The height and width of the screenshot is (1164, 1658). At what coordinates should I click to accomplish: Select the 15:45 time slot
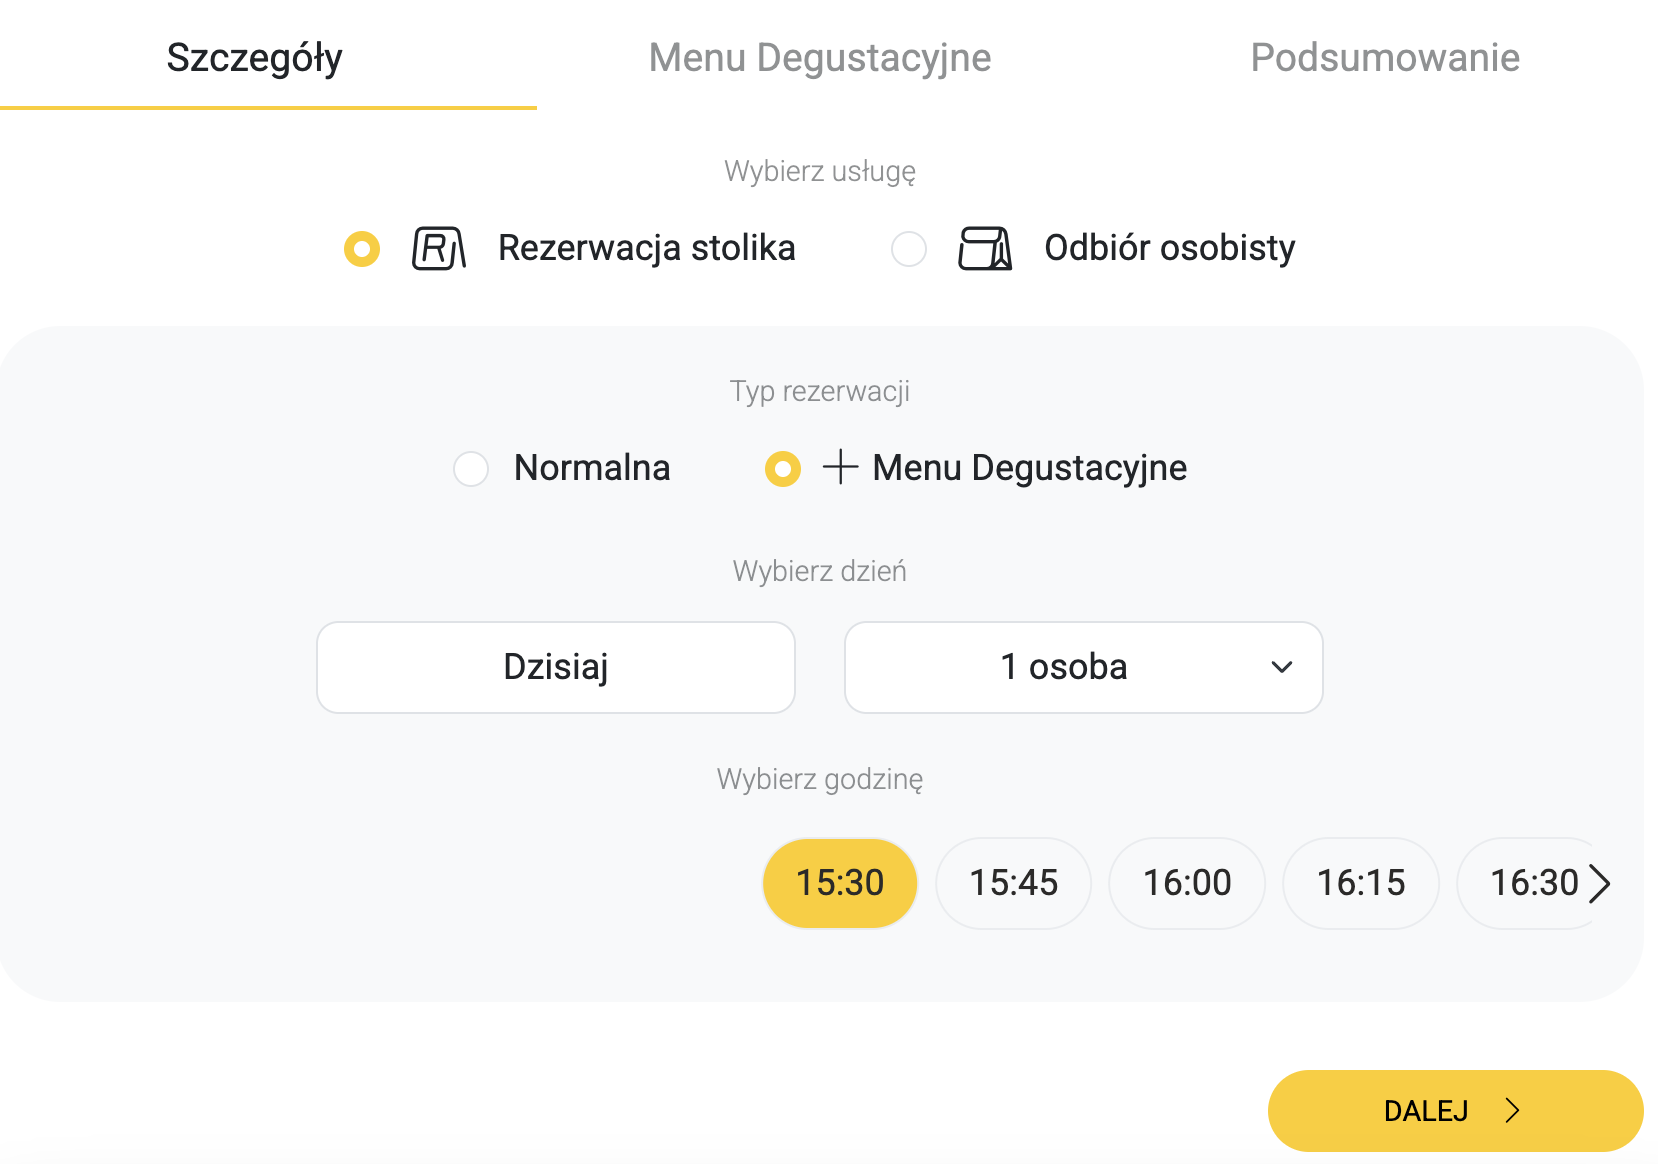pos(1013,883)
